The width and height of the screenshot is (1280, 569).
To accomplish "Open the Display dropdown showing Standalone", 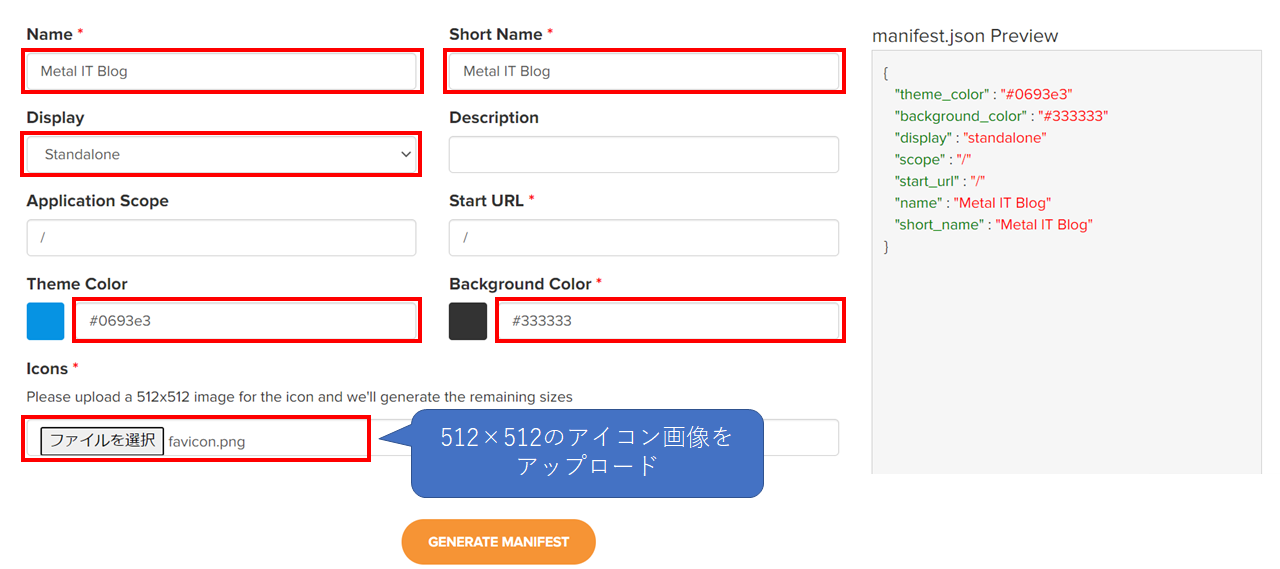I will pyautogui.click(x=221, y=154).
